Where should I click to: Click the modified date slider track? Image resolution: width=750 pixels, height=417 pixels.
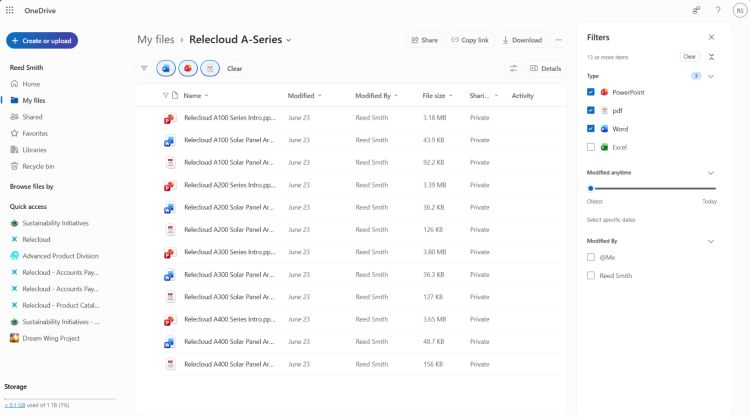tap(654, 188)
